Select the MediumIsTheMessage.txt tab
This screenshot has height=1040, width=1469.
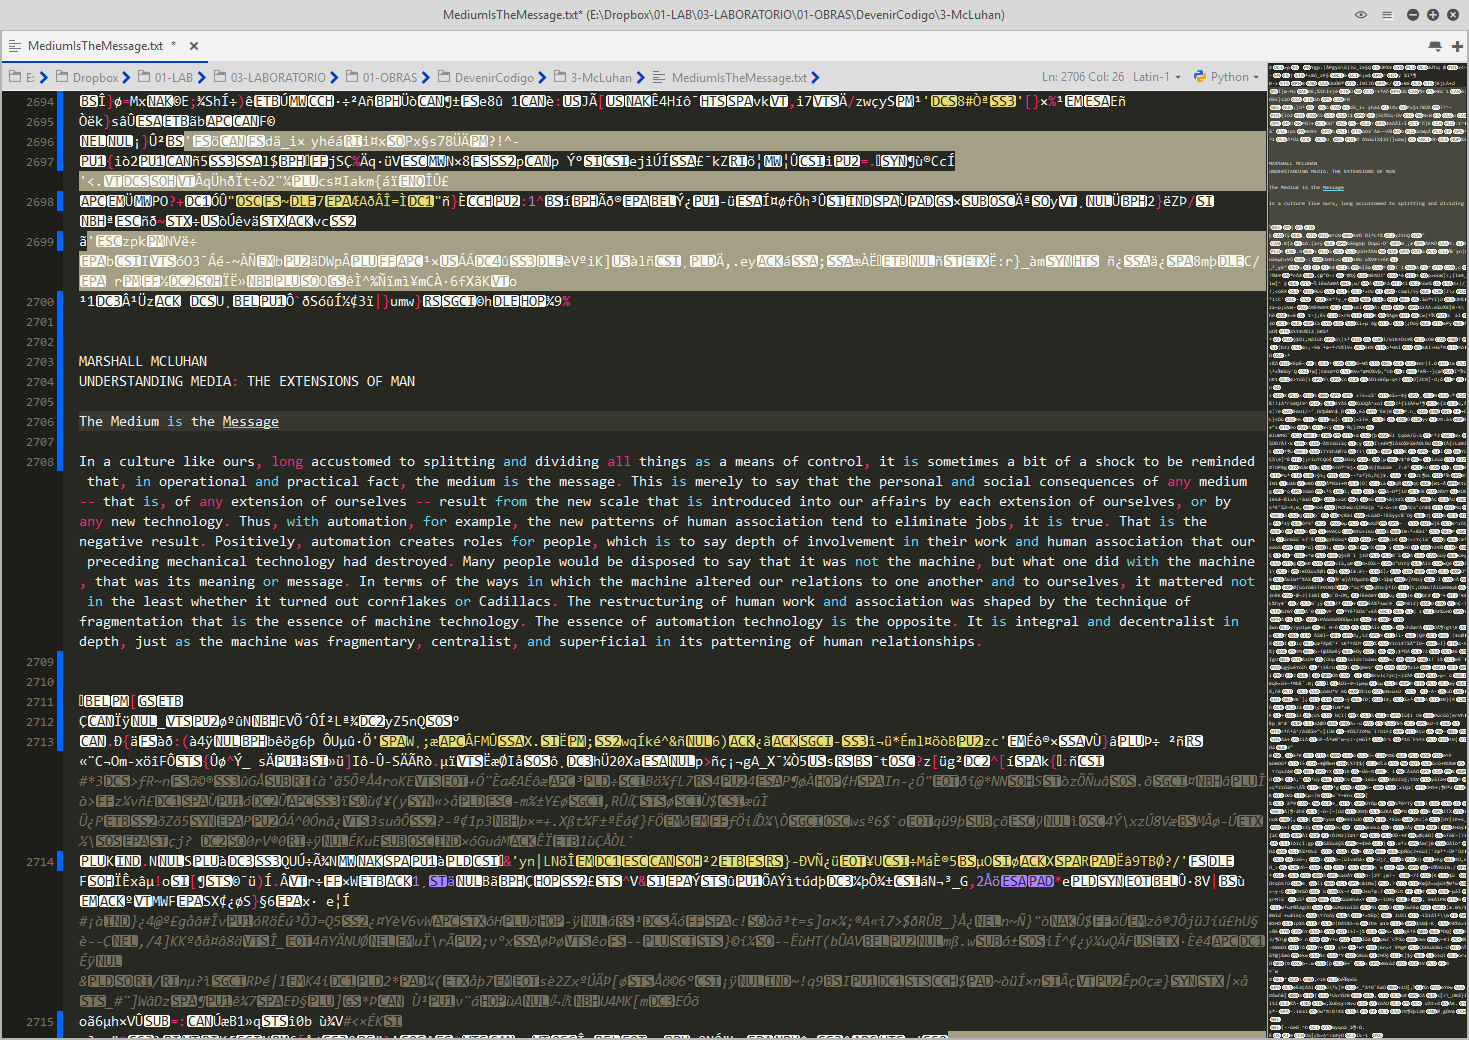coord(95,46)
